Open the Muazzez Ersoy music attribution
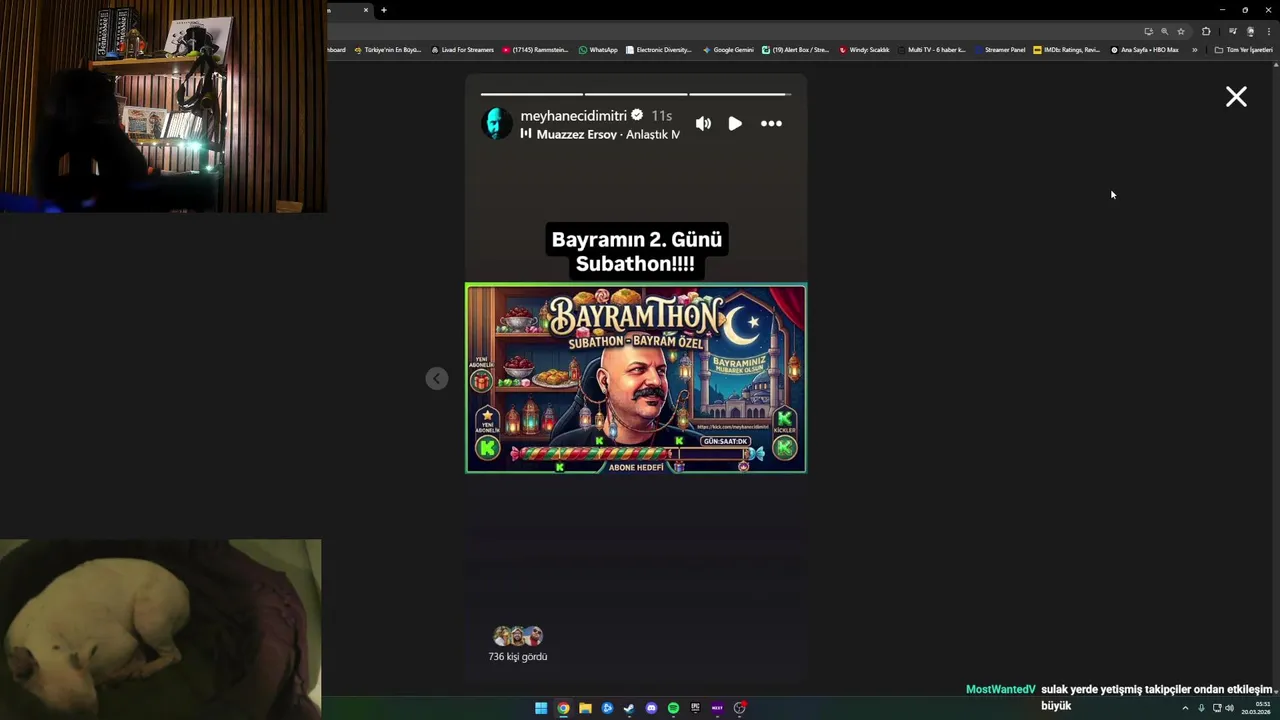The image size is (1280, 720). [600, 134]
